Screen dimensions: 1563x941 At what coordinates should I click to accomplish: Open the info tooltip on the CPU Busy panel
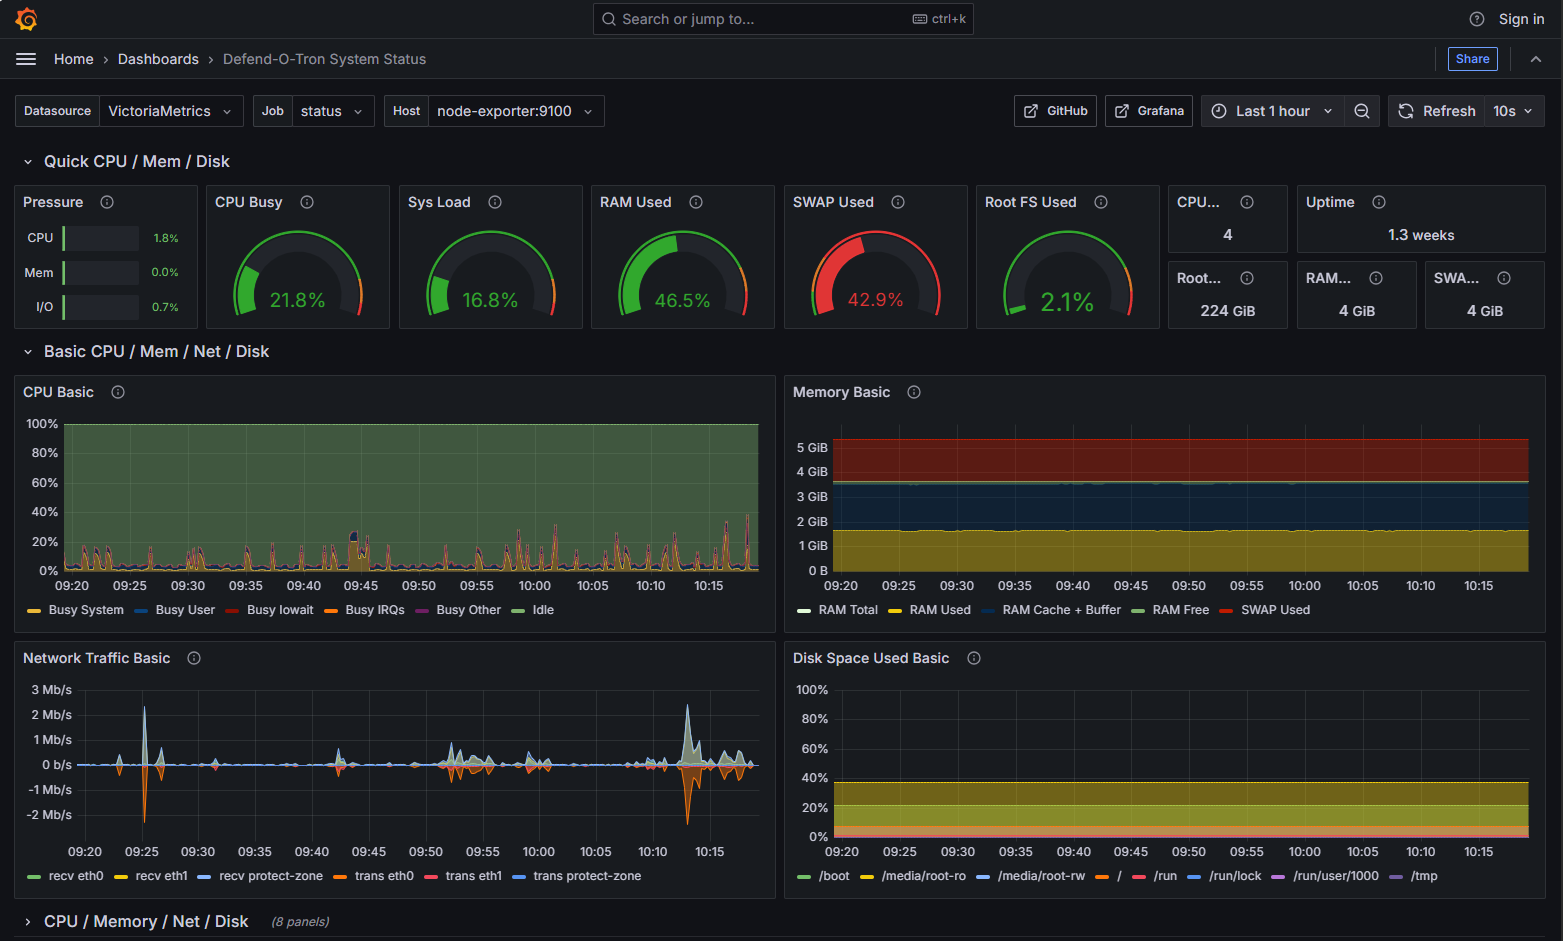tap(307, 202)
